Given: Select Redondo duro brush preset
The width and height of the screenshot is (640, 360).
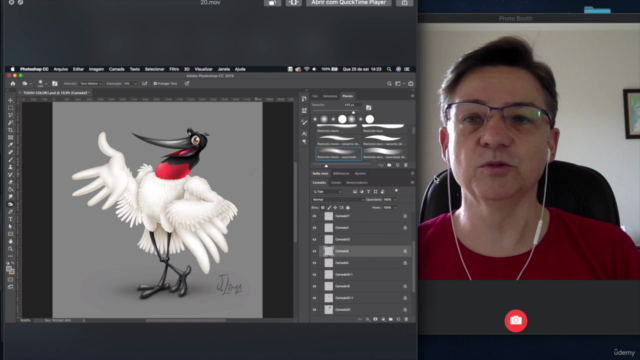Looking at the screenshot, I should coord(383,128).
